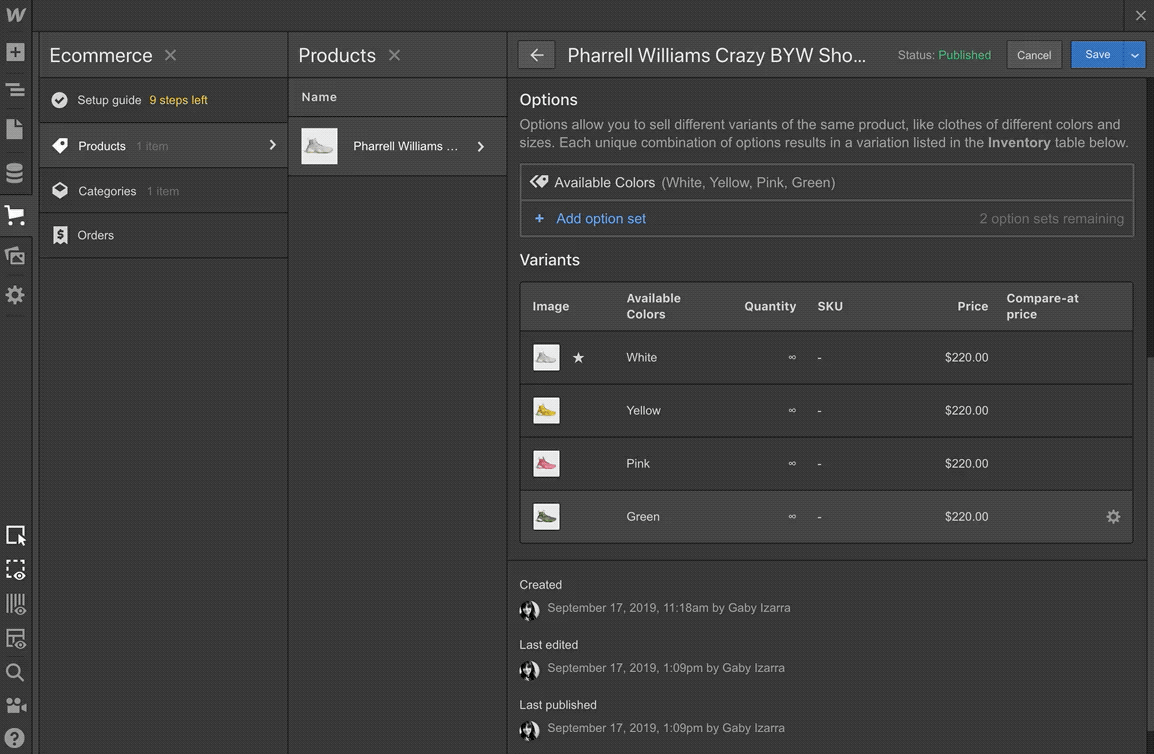Click the Cancel button
The height and width of the screenshot is (754, 1154).
click(1034, 55)
